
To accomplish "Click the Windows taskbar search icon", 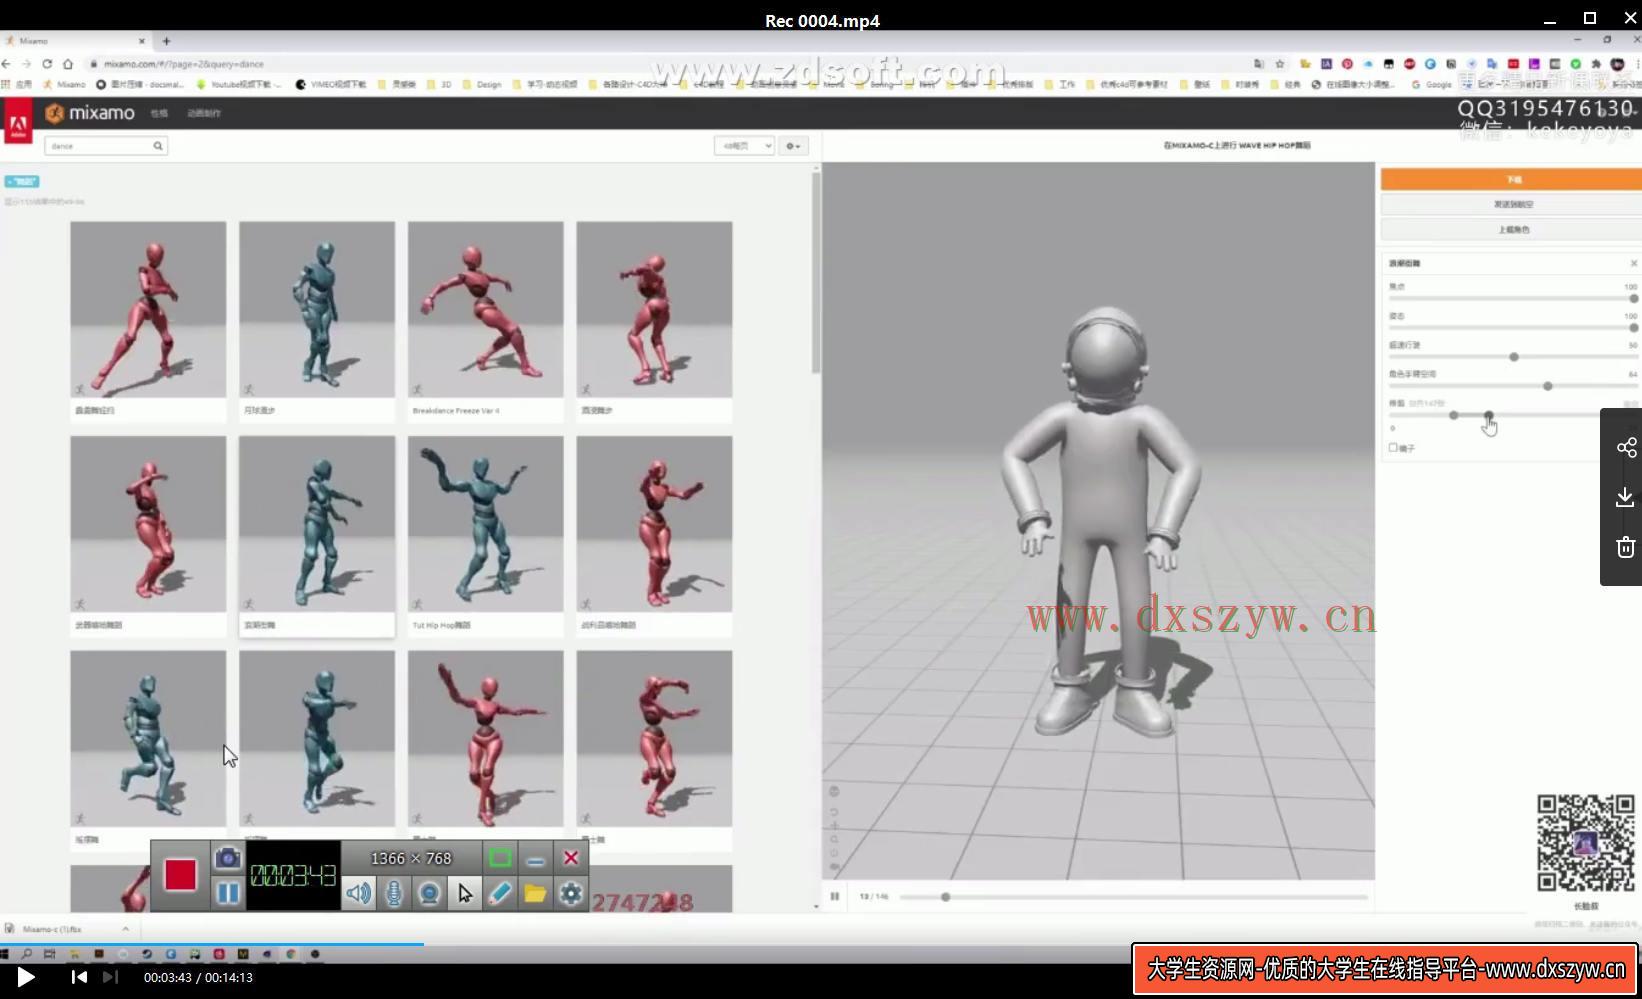I will 27,954.
